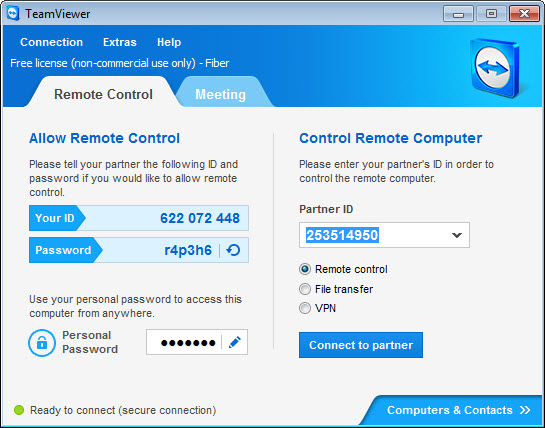Screen dimensions: 545x428
Task: Click the refresh random password icon
Action: 233,250
